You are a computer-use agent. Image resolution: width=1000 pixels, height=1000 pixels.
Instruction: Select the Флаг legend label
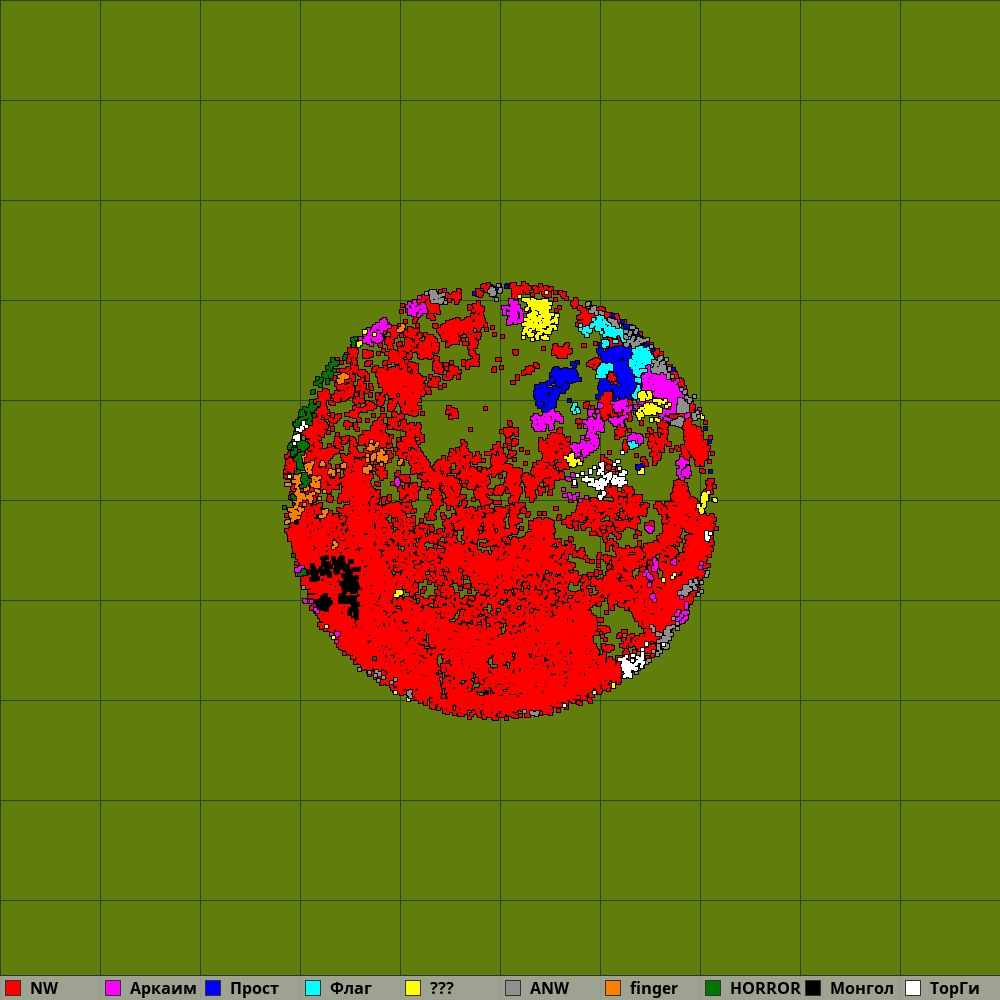(x=351, y=988)
